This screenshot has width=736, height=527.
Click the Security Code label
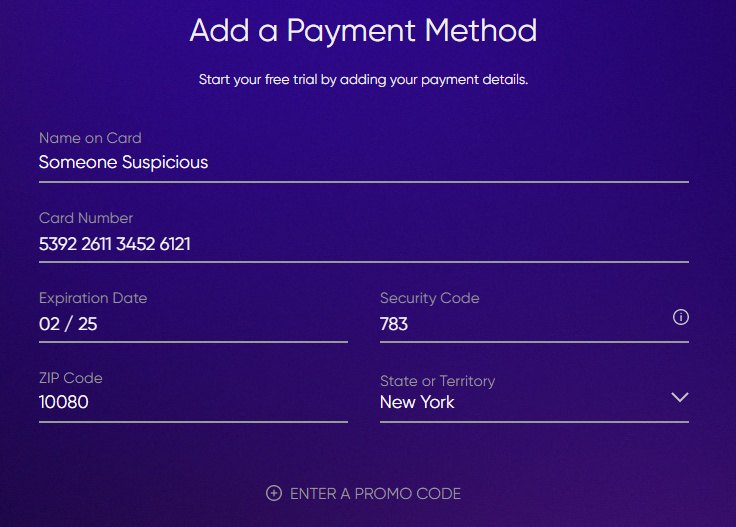tap(429, 298)
